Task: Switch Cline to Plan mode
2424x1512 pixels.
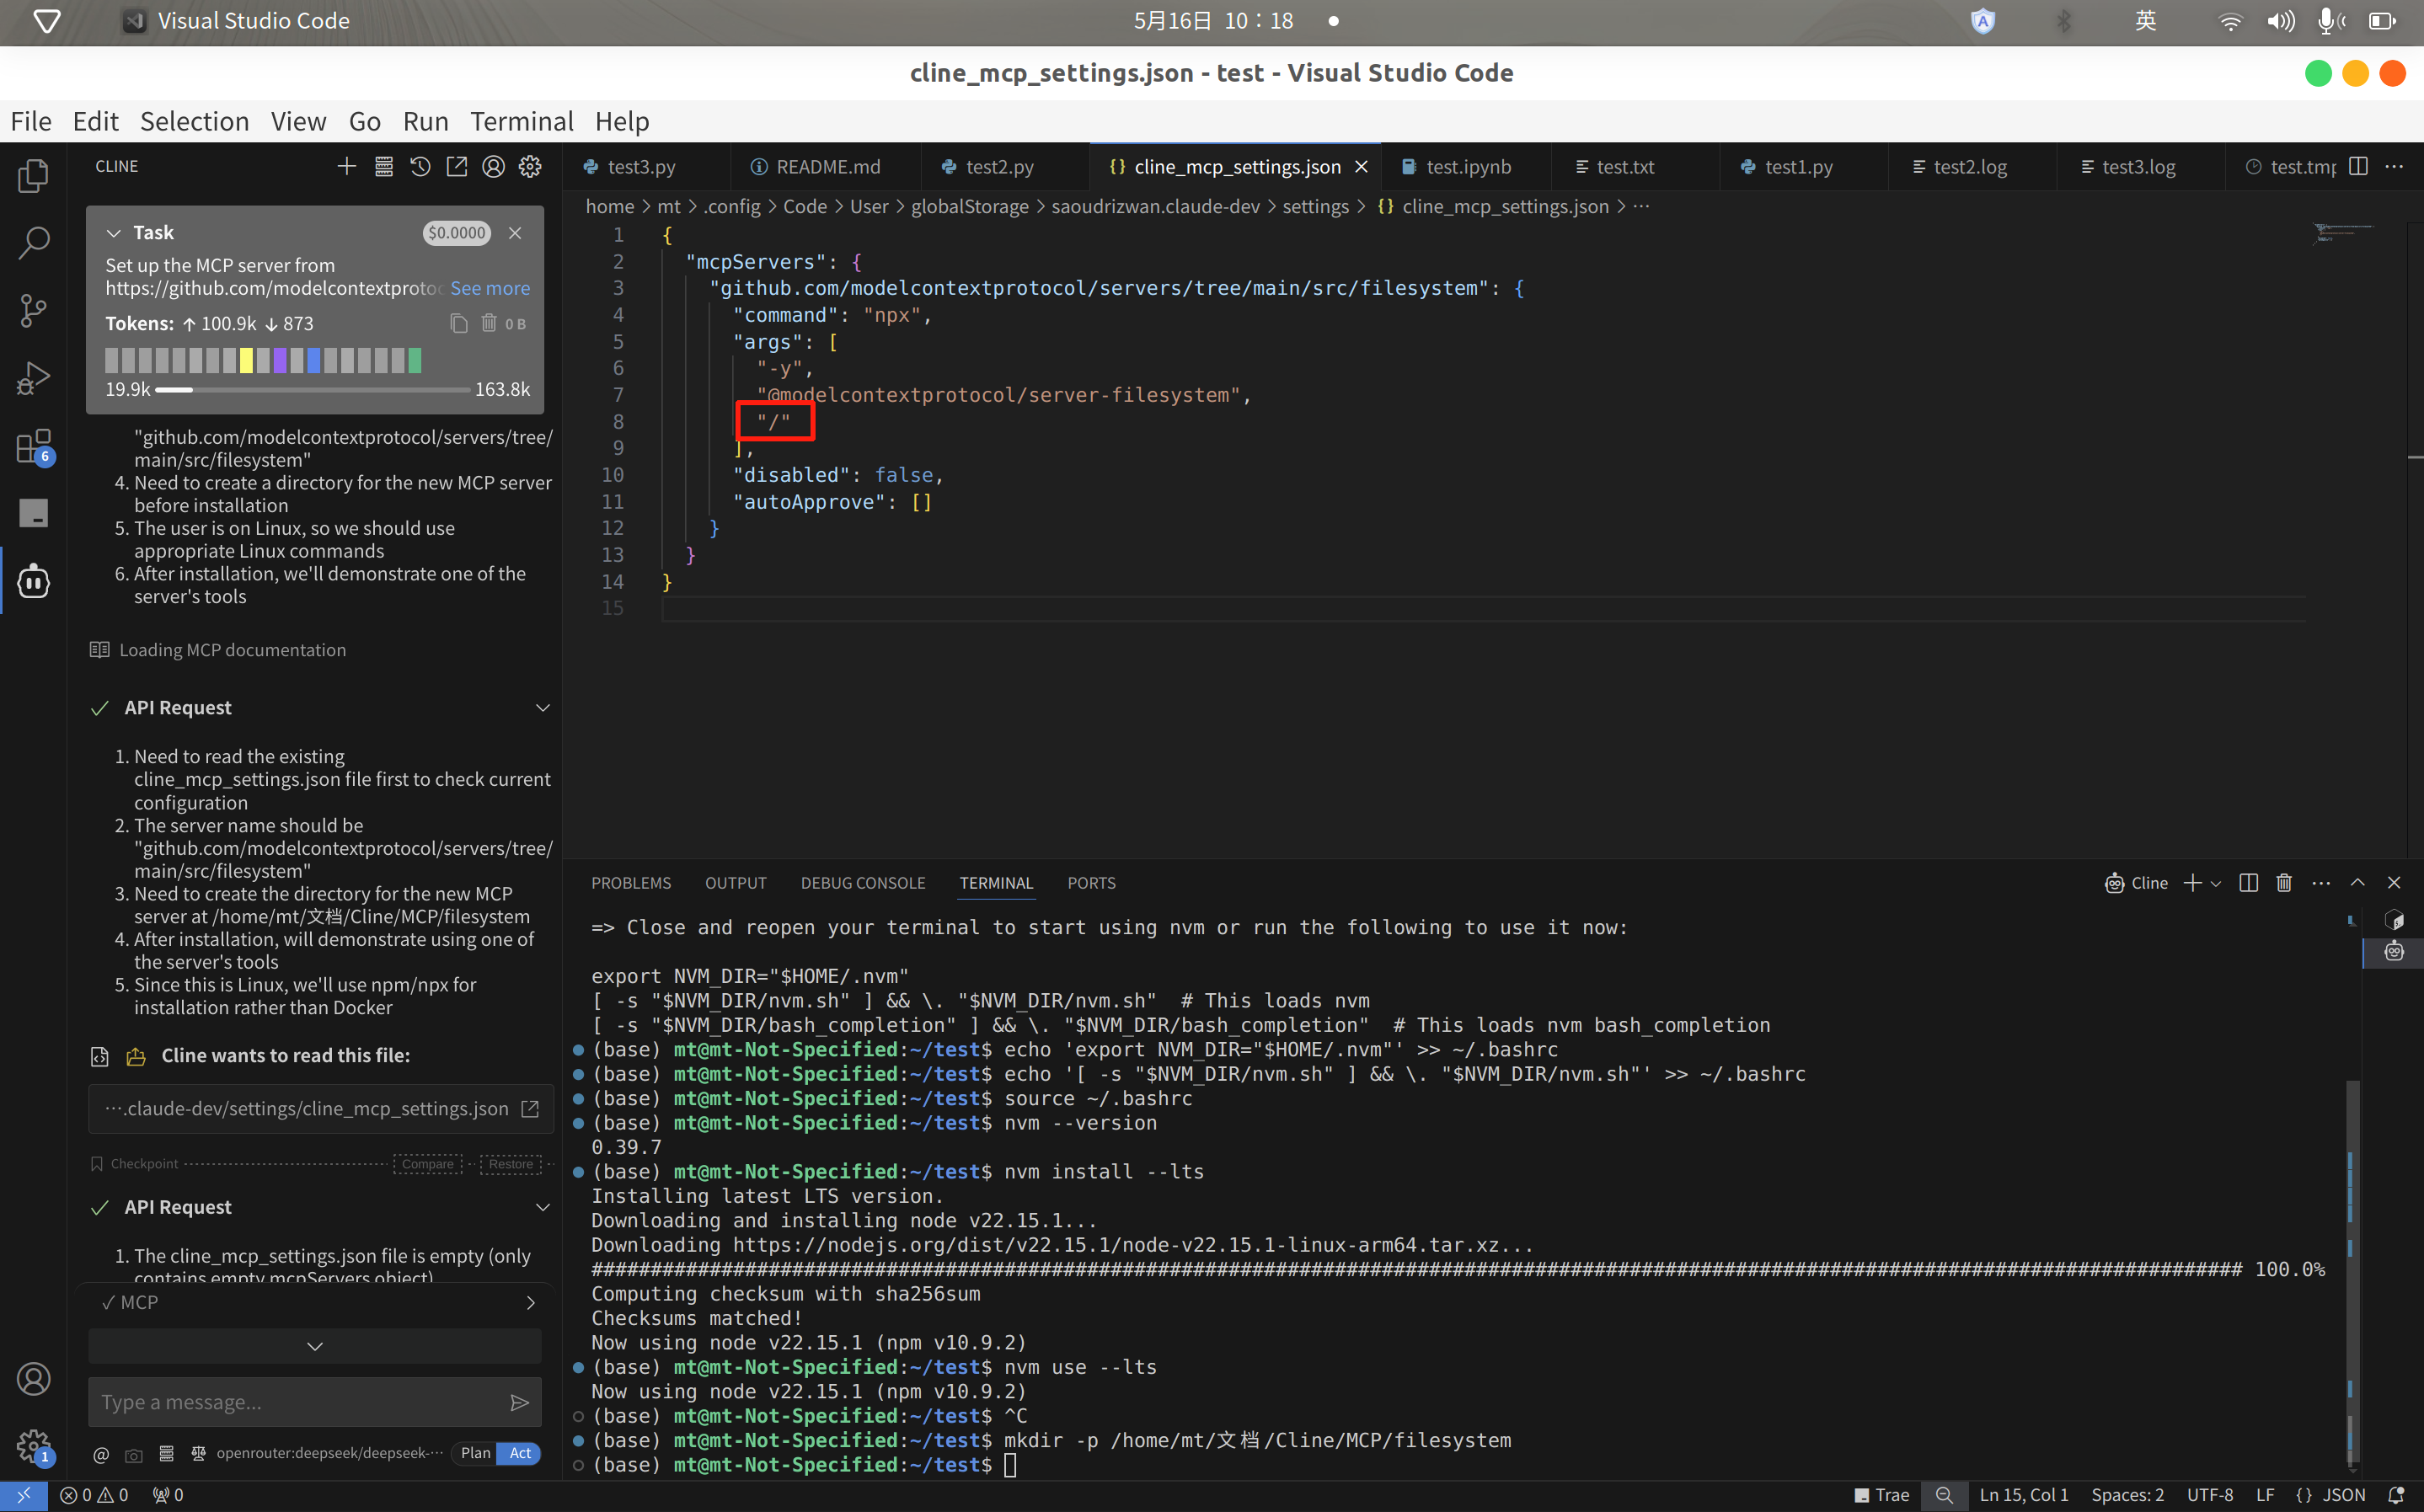Action: (475, 1453)
